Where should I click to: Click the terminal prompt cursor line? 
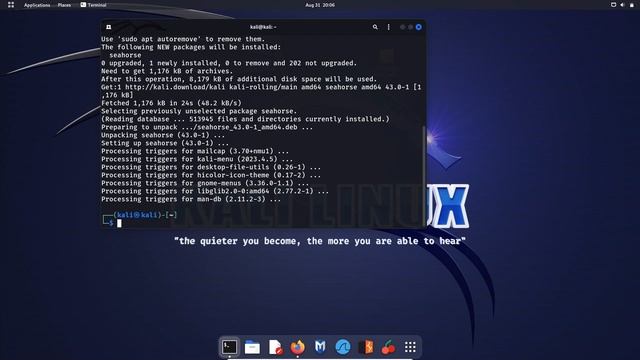119,223
